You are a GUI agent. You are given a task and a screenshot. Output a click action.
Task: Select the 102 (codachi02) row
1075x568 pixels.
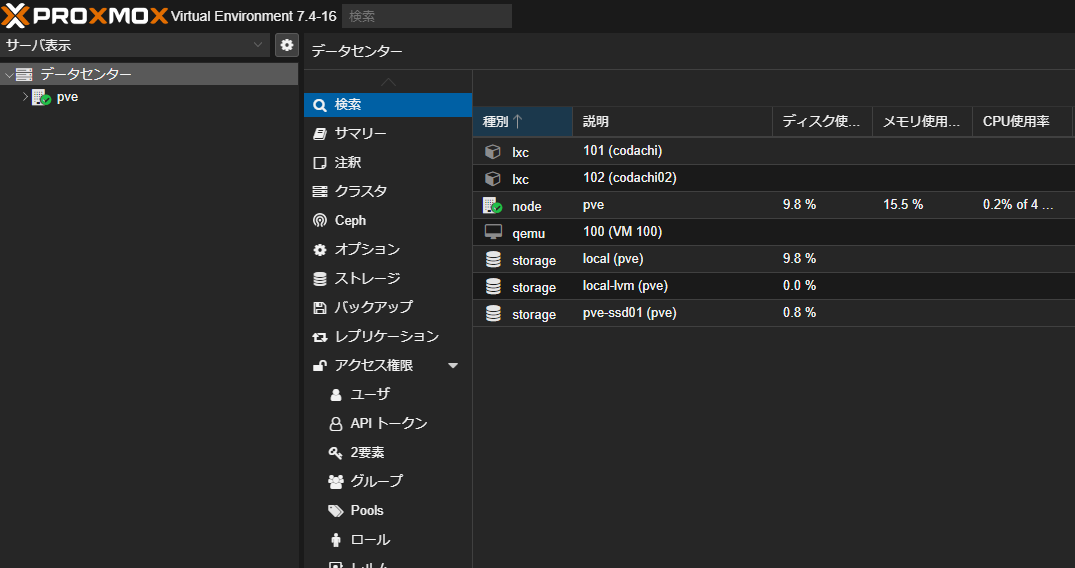pyautogui.click(x=774, y=178)
